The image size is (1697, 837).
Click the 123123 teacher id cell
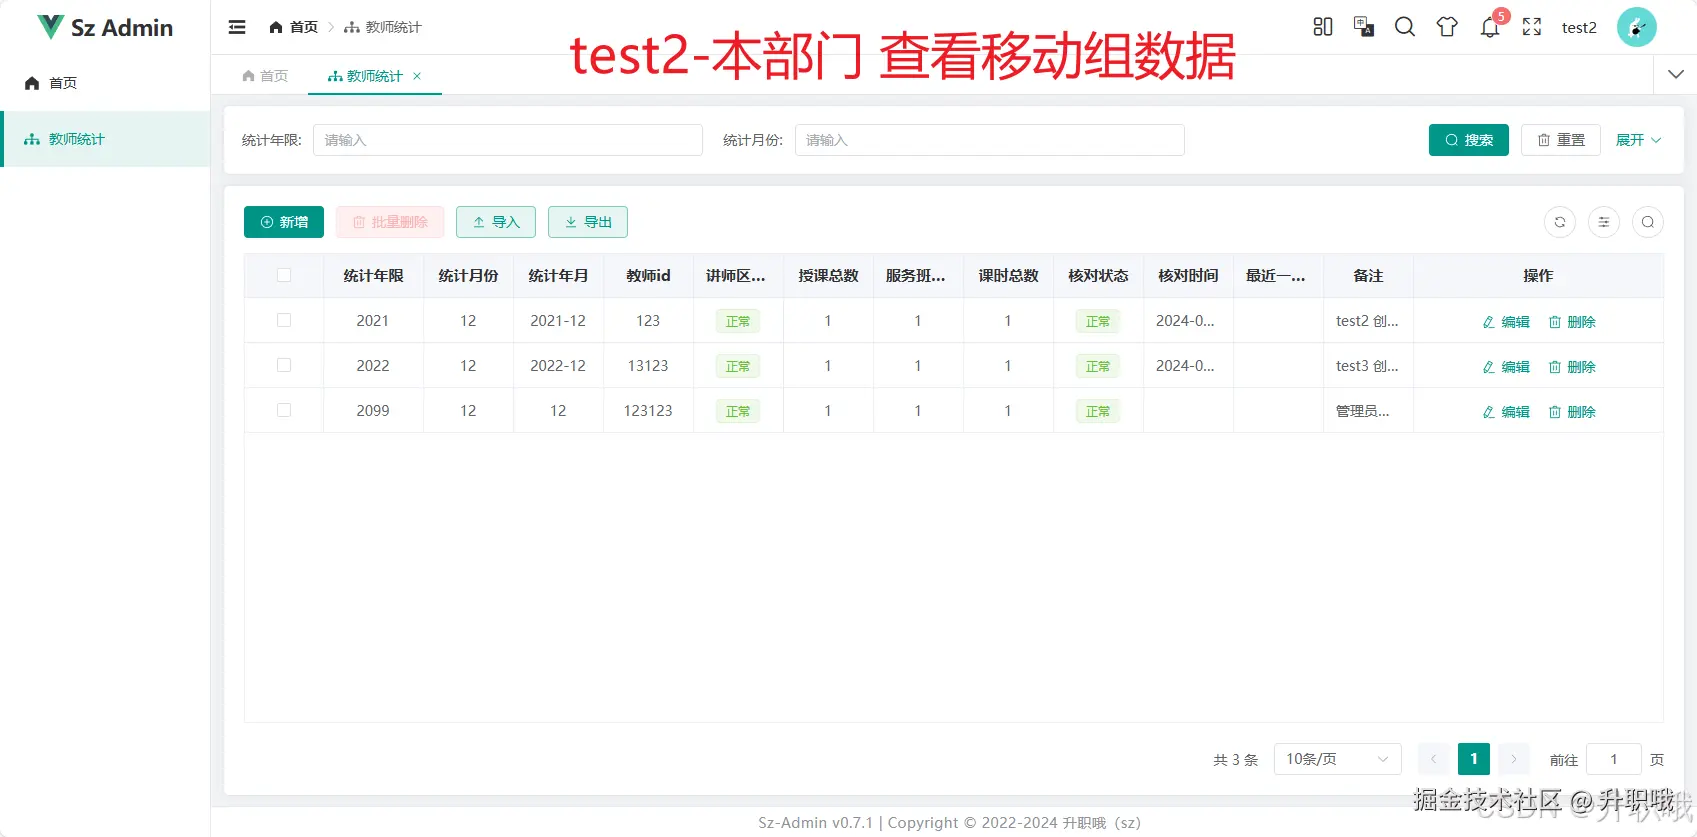point(648,410)
